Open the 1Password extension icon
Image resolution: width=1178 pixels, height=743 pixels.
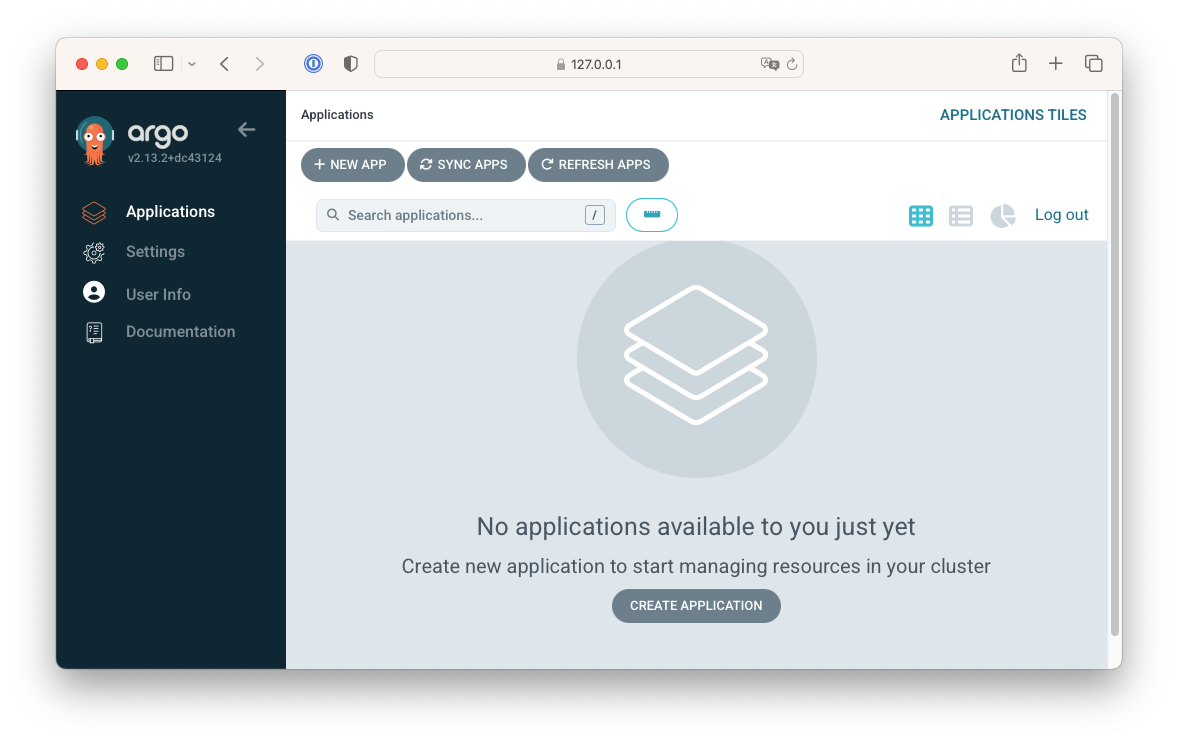click(313, 64)
